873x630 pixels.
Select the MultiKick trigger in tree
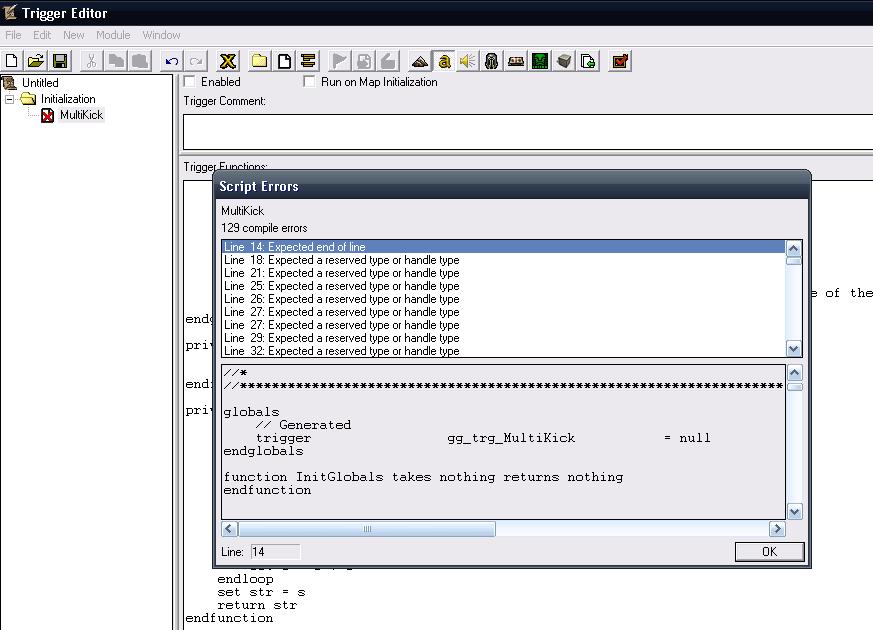pyautogui.click(x=81, y=115)
